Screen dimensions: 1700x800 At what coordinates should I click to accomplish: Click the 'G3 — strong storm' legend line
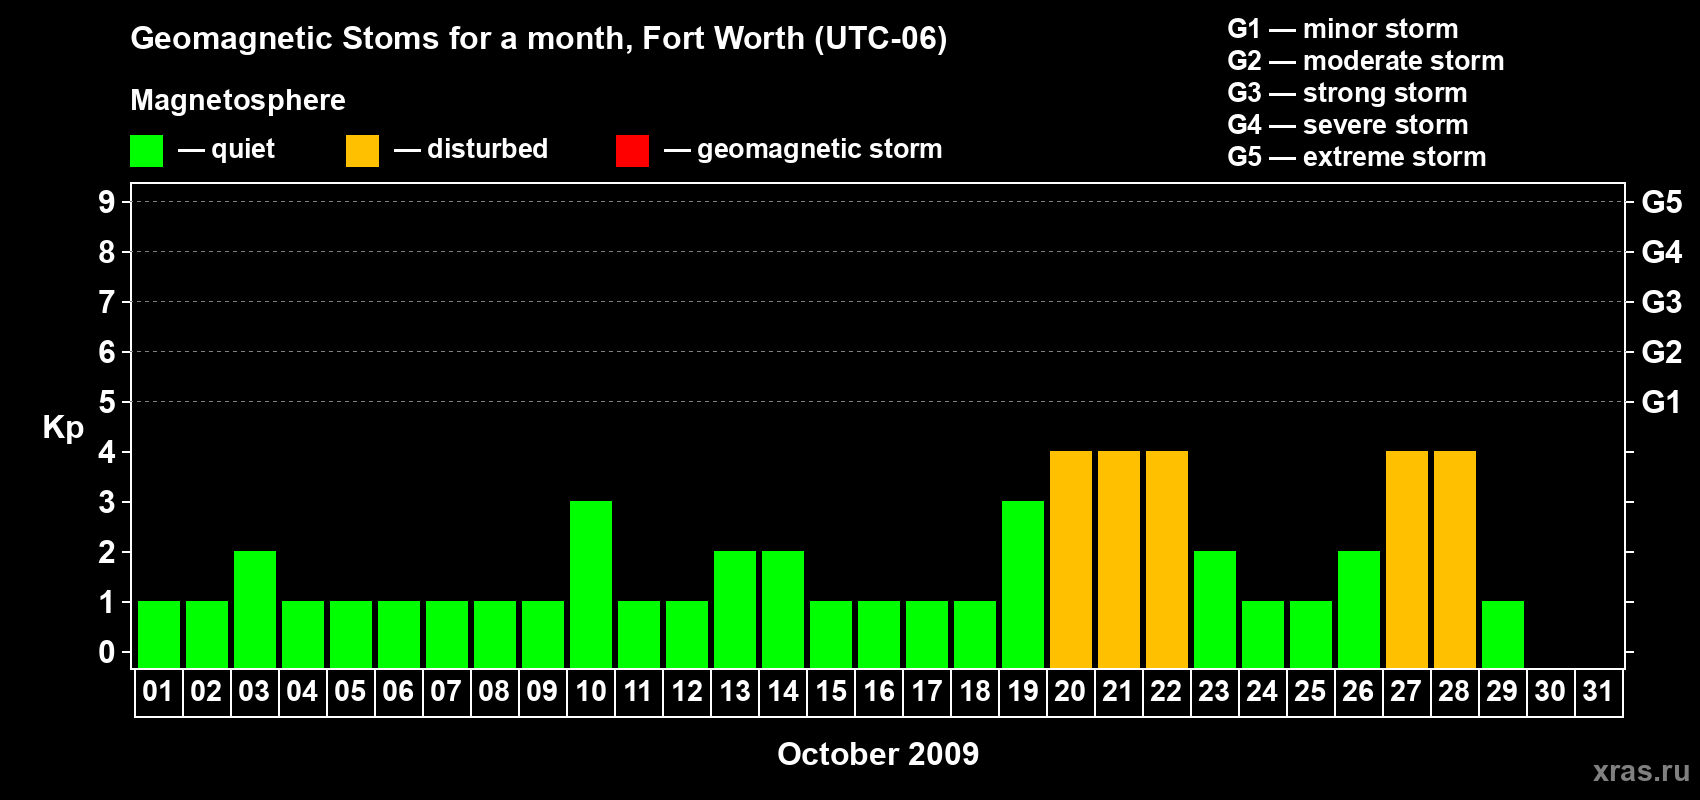(x=1347, y=93)
